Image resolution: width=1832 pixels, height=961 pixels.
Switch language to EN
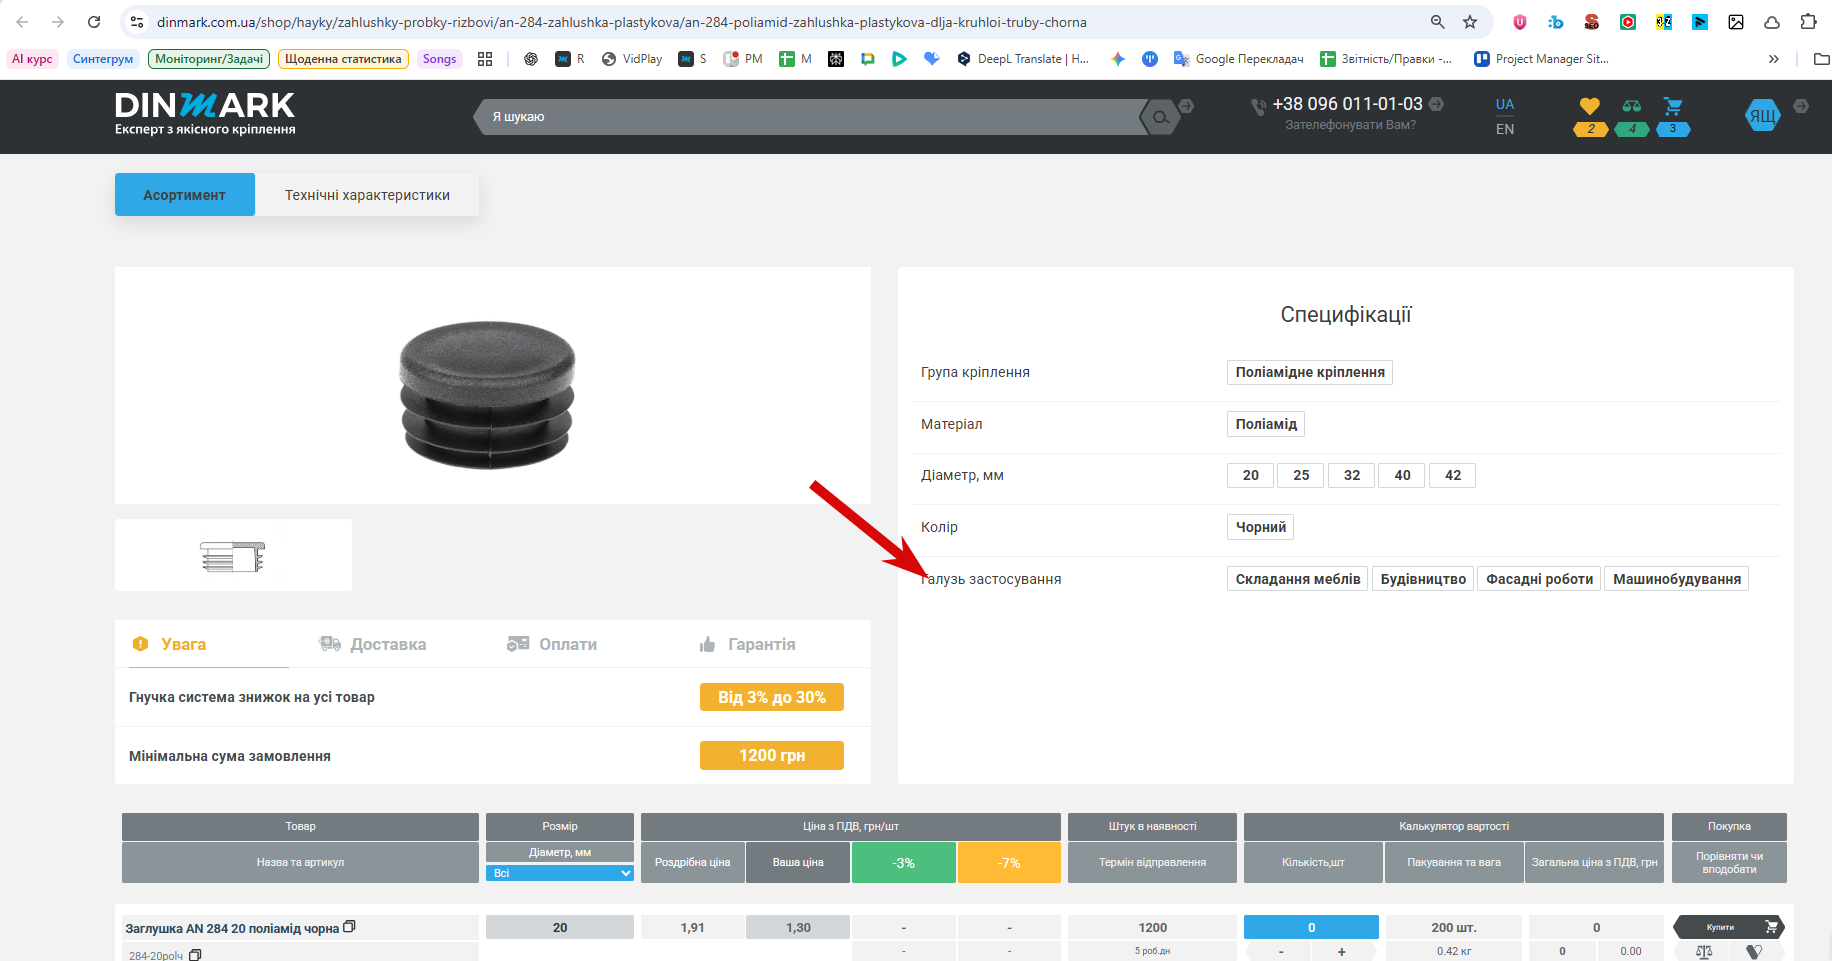(1505, 129)
